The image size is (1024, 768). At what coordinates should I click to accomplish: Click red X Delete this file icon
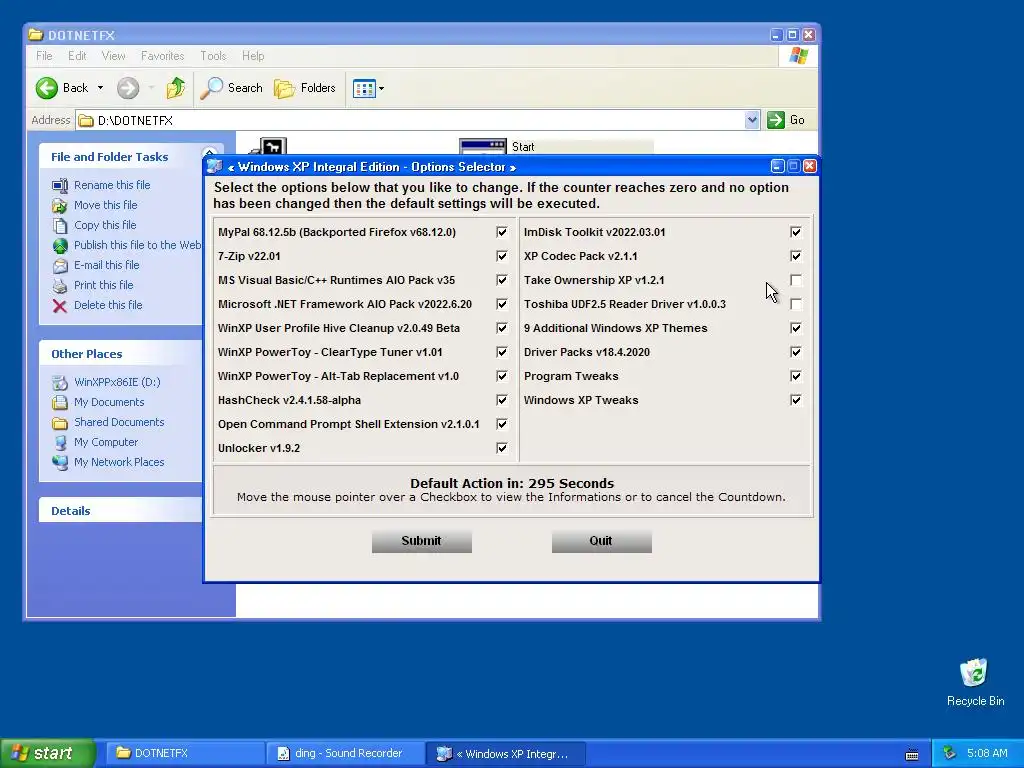coord(59,306)
